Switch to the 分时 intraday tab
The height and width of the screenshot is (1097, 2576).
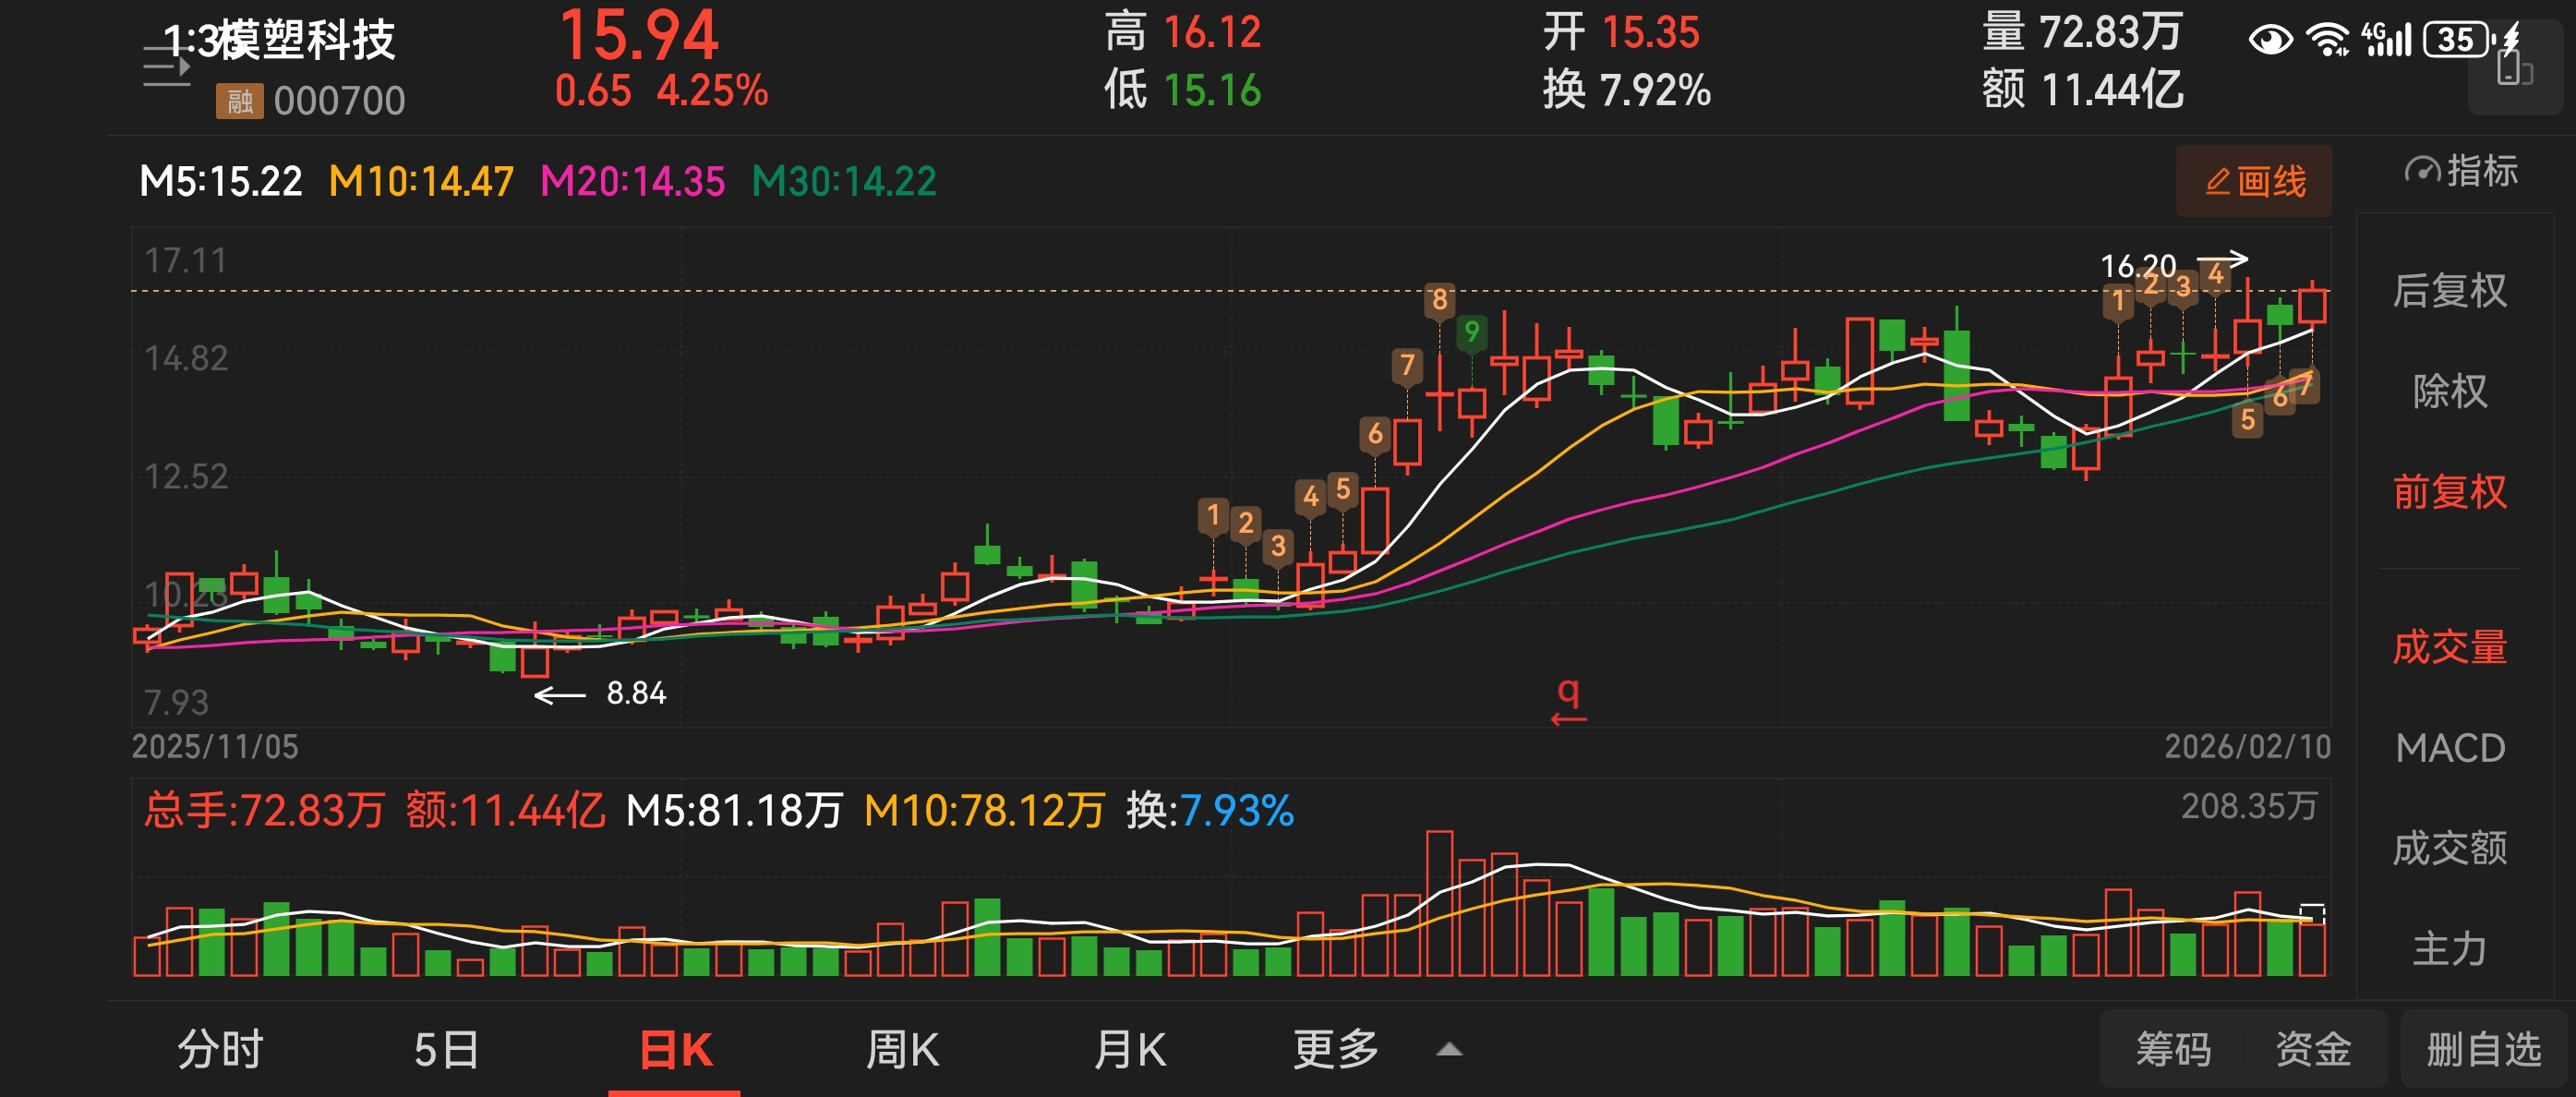(220, 1049)
